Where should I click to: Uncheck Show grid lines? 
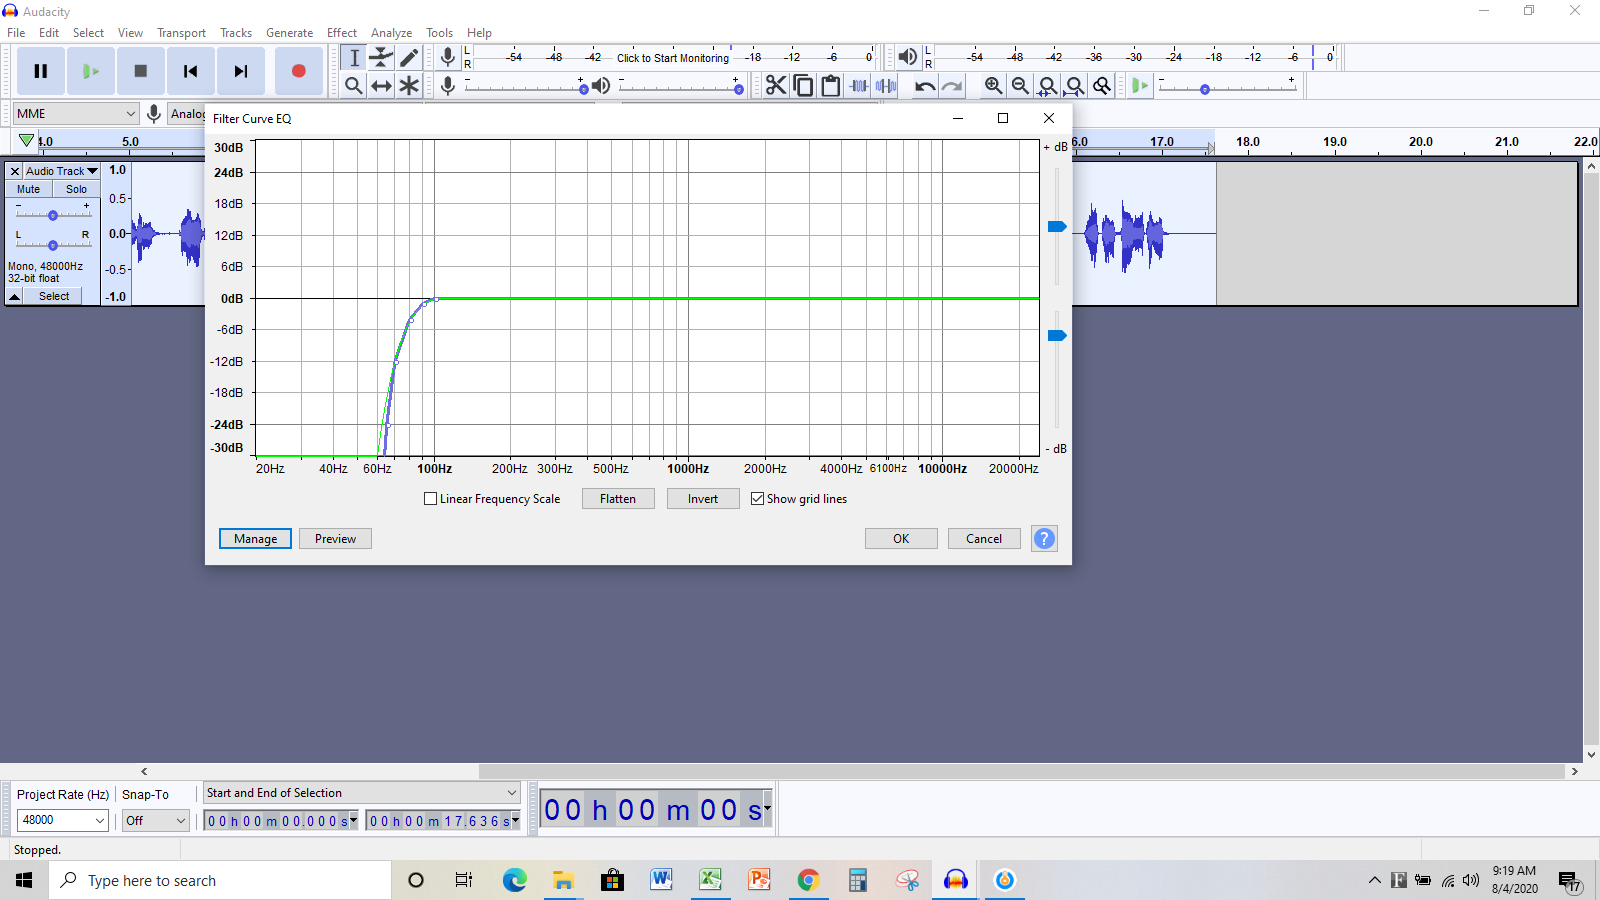click(758, 499)
